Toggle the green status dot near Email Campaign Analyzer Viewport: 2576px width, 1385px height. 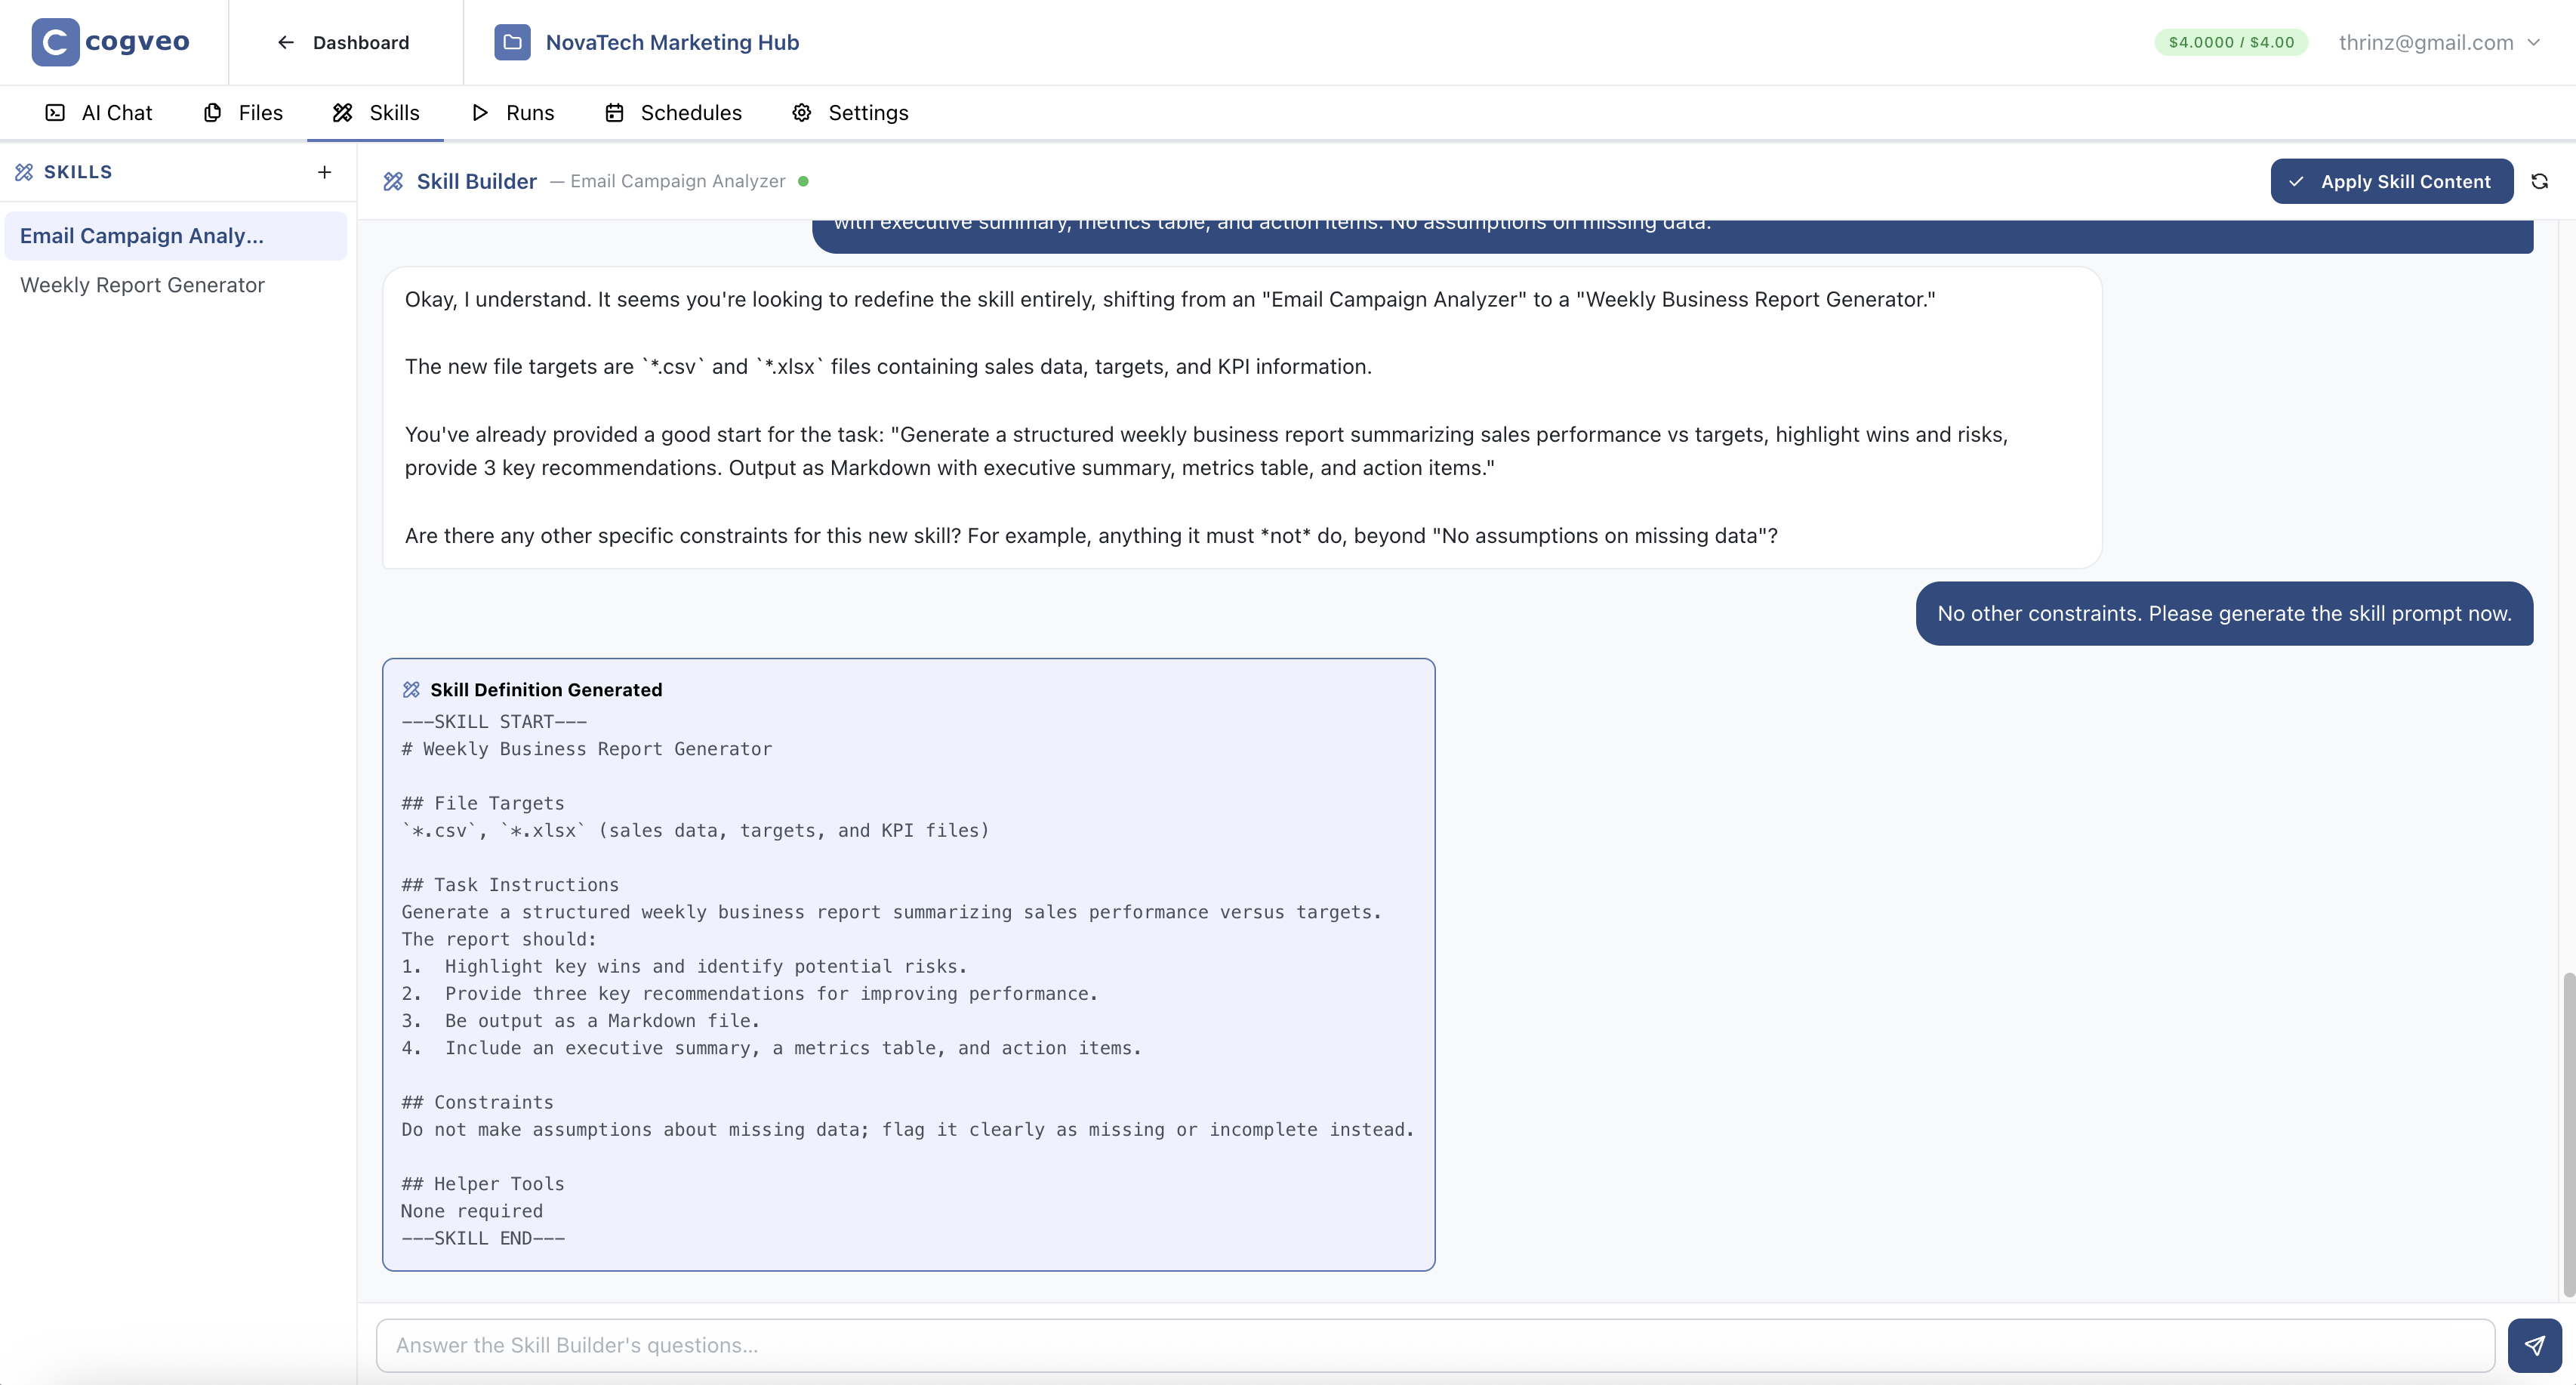click(804, 182)
